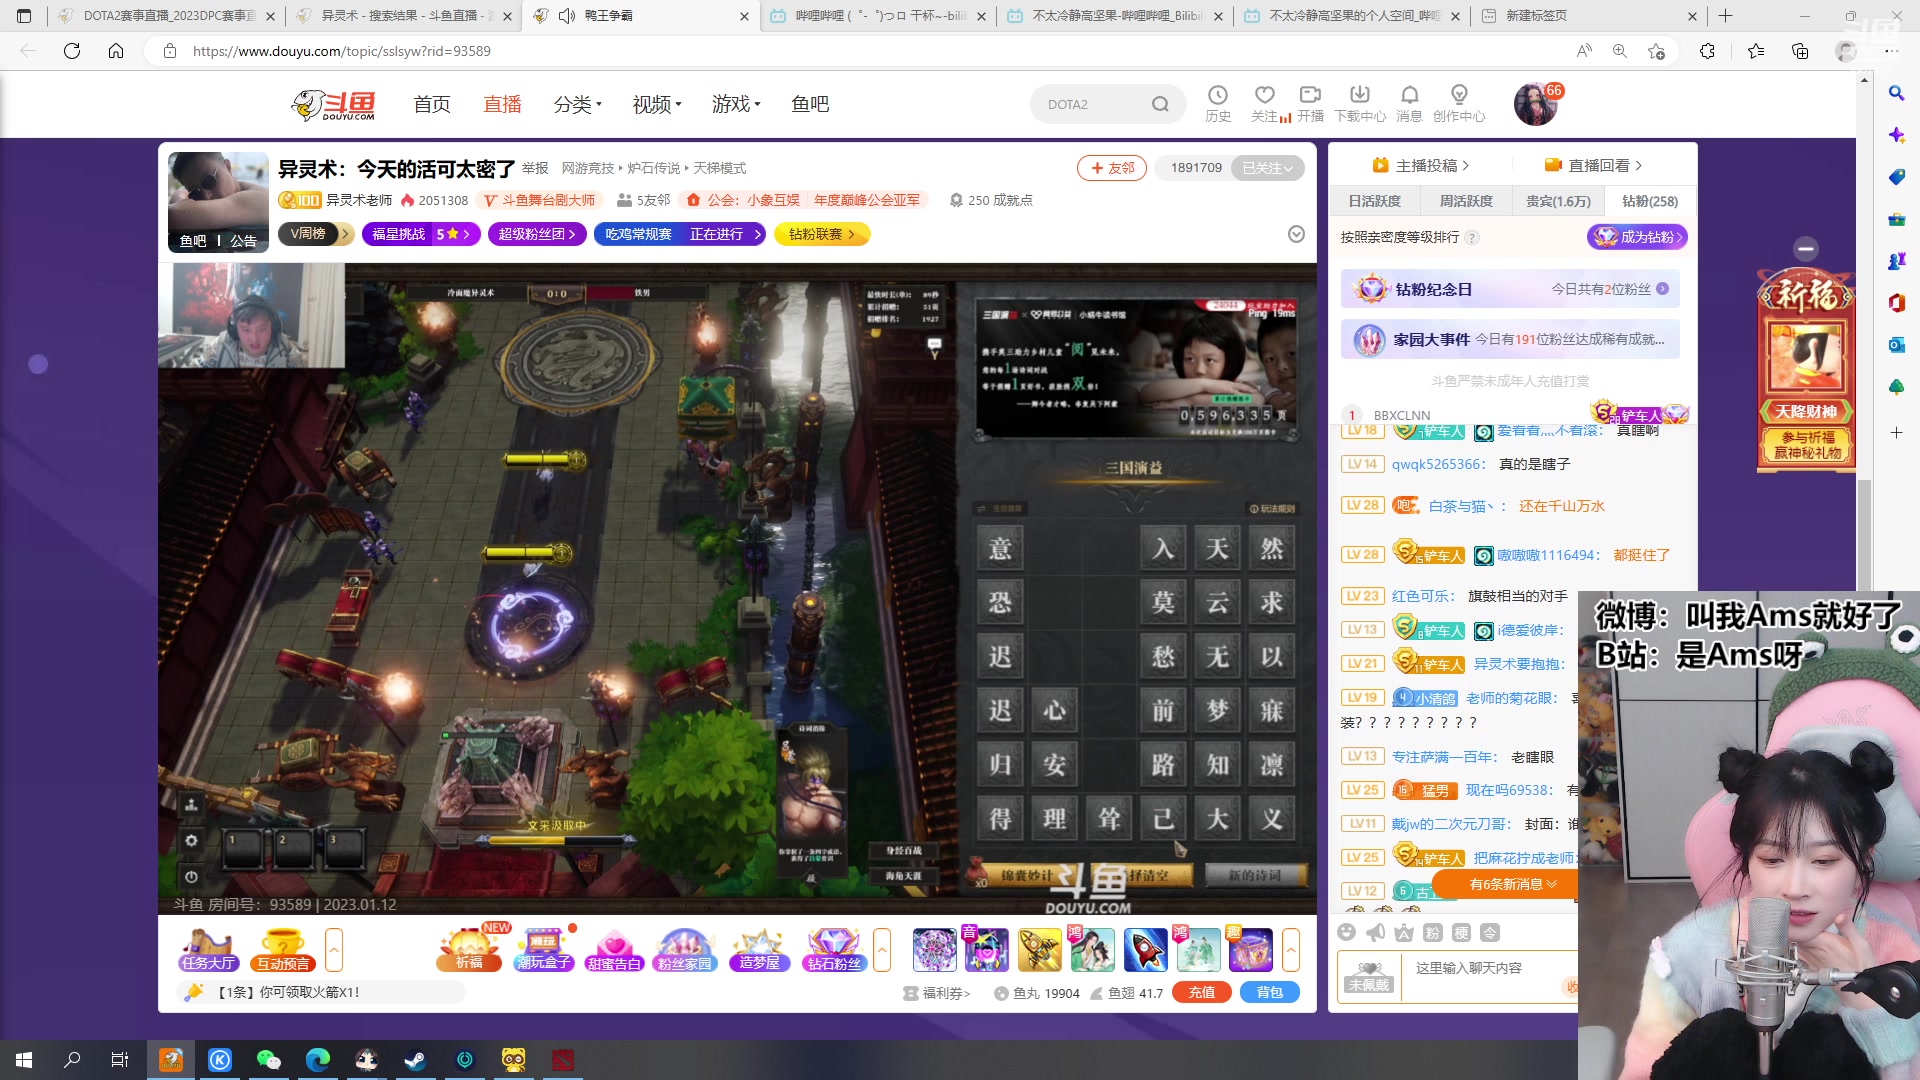The image size is (1920, 1080).
Task: Open 潮玩盒子 box icon
Action: (x=544, y=949)
